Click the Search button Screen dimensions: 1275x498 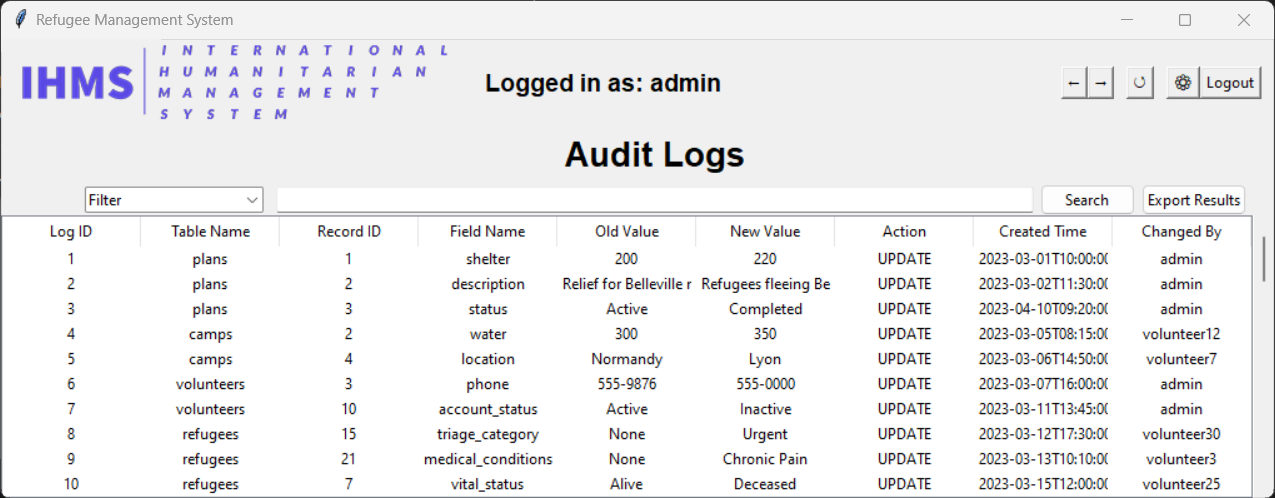(x=1087, y=200)
